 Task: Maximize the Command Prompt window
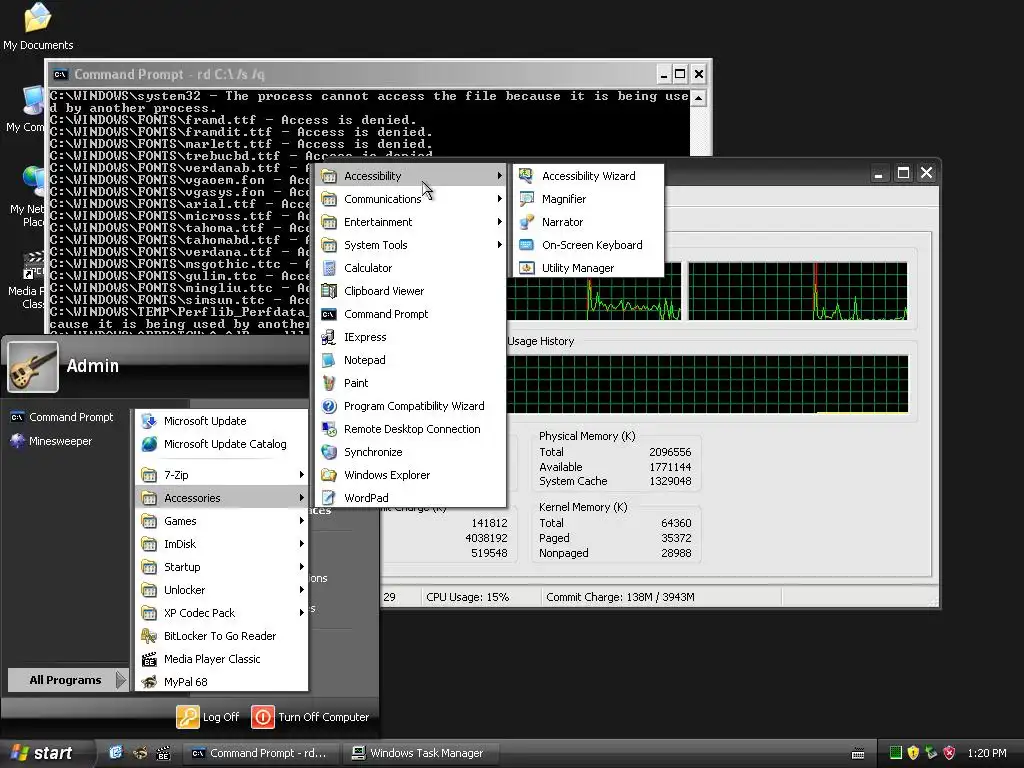coord(680,74)
